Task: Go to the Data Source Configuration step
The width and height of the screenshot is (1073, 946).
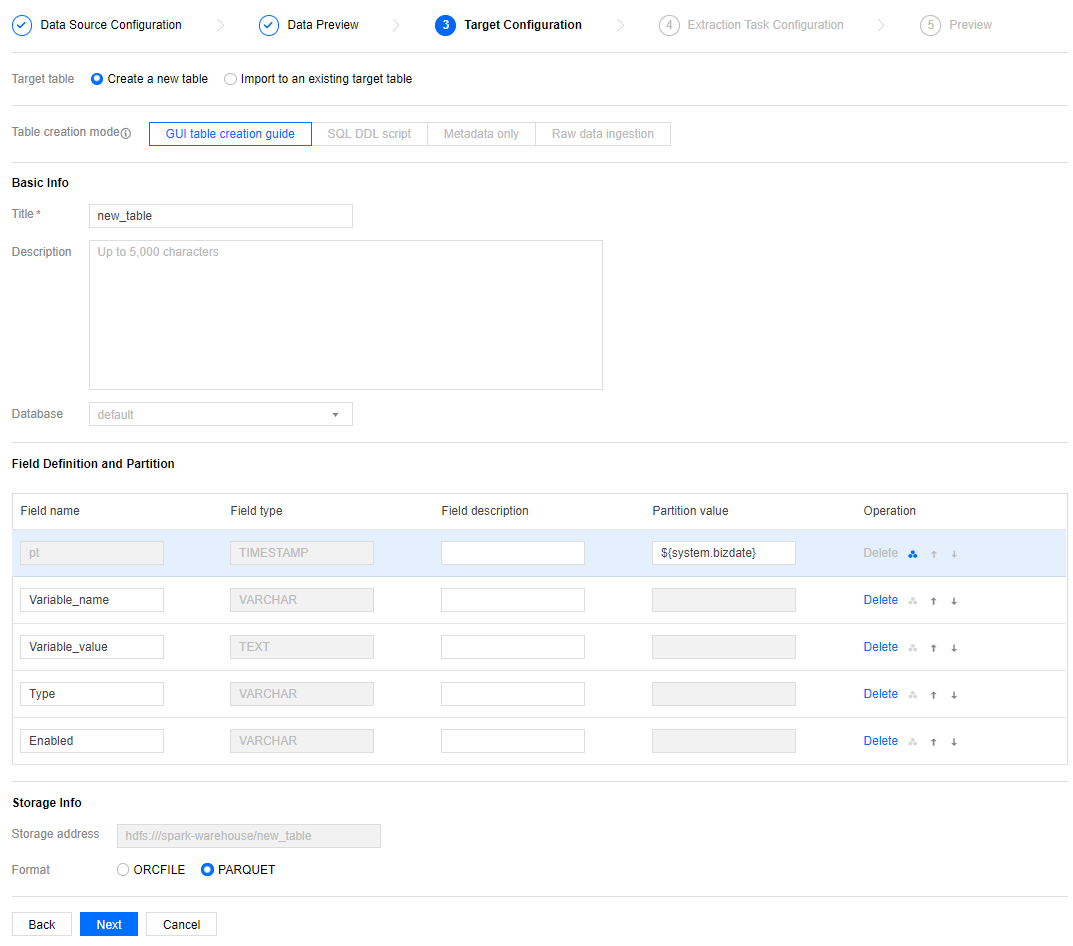Action: click(111, 25)
